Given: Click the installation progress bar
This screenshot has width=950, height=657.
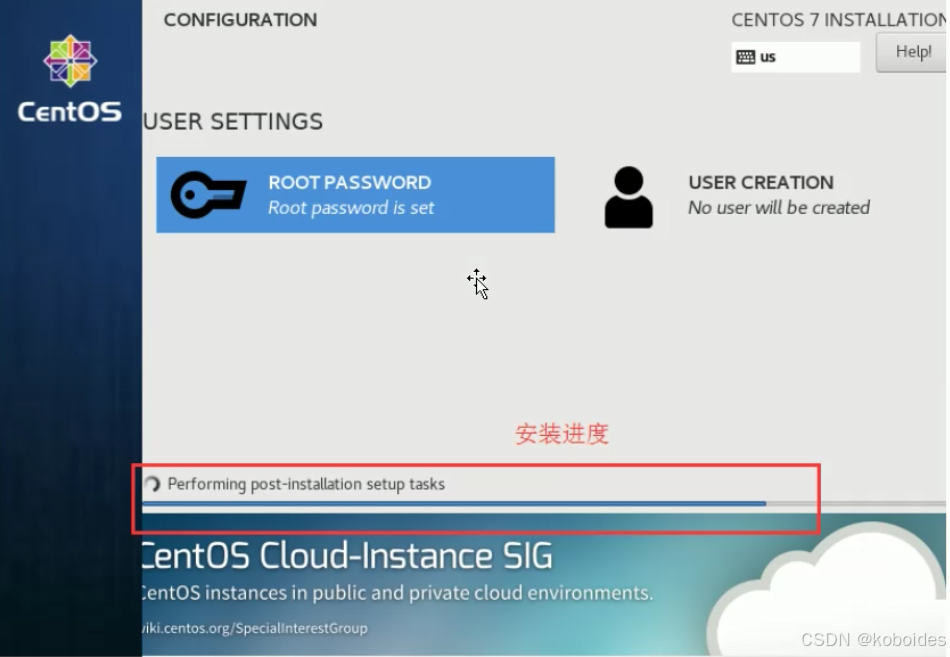Looking at the screenshot, I should [x=544, y=504].
